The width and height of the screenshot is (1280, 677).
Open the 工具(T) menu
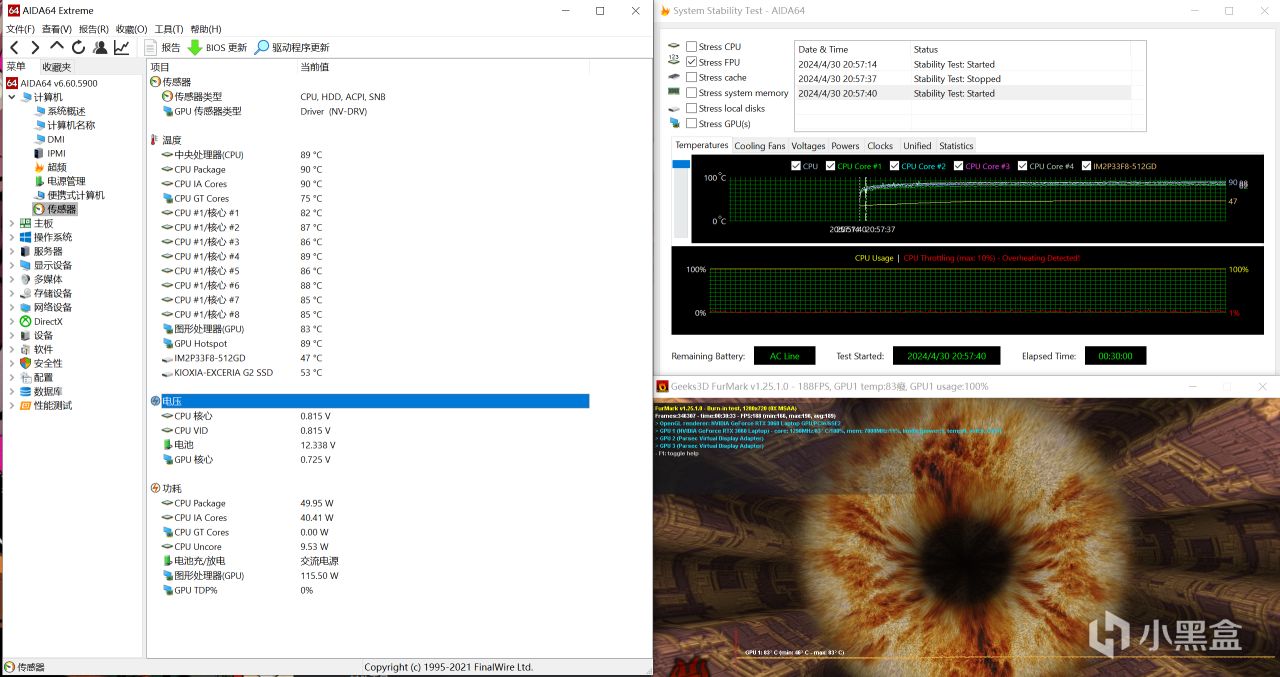tap(169, 29)
